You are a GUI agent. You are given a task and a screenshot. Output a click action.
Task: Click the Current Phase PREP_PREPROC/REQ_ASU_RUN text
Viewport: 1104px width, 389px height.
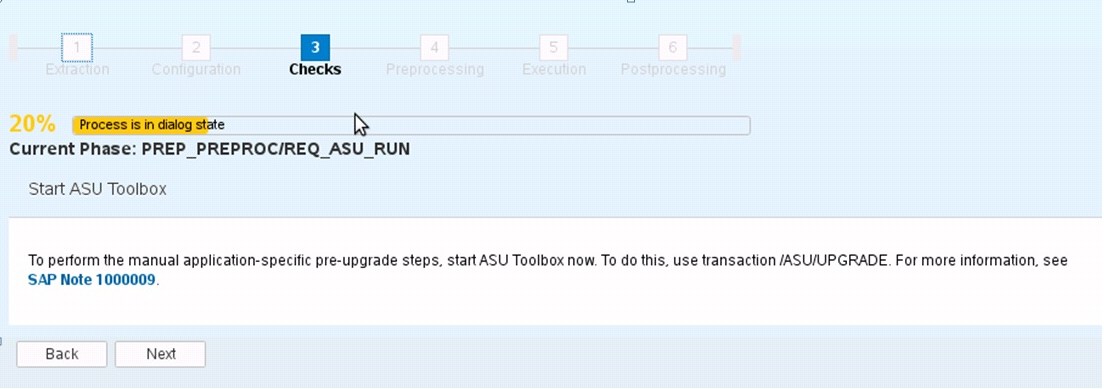pyautogui.click(x=210, y=149)
